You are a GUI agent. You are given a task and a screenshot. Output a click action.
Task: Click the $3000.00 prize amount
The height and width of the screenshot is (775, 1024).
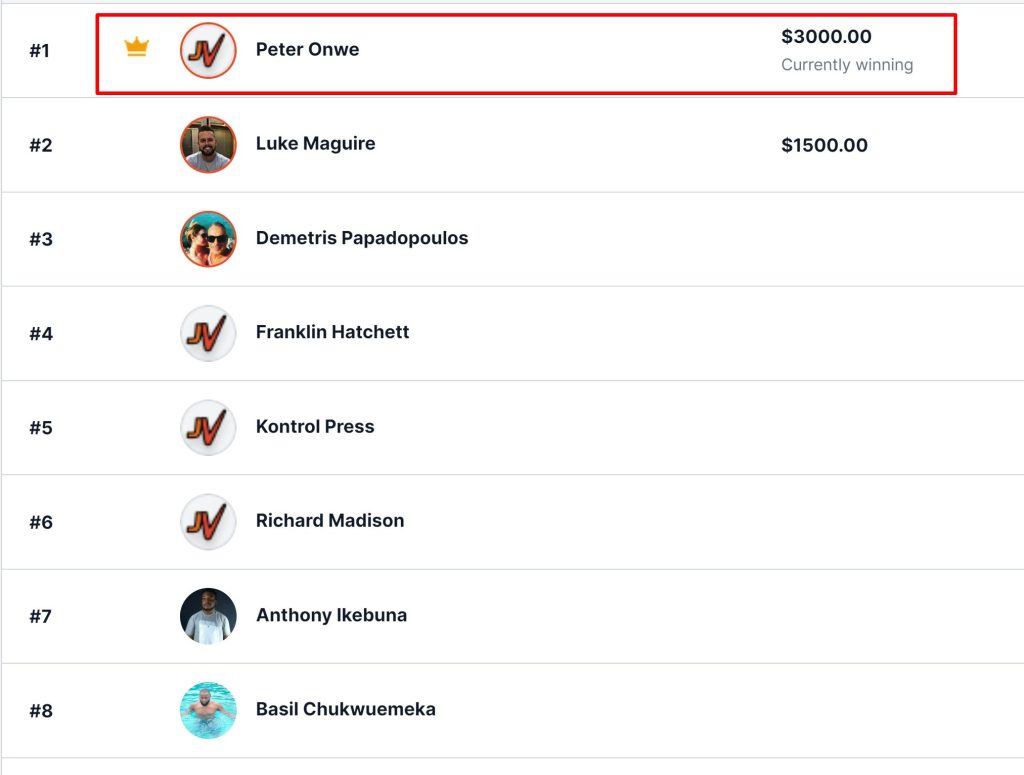point(826,37)
